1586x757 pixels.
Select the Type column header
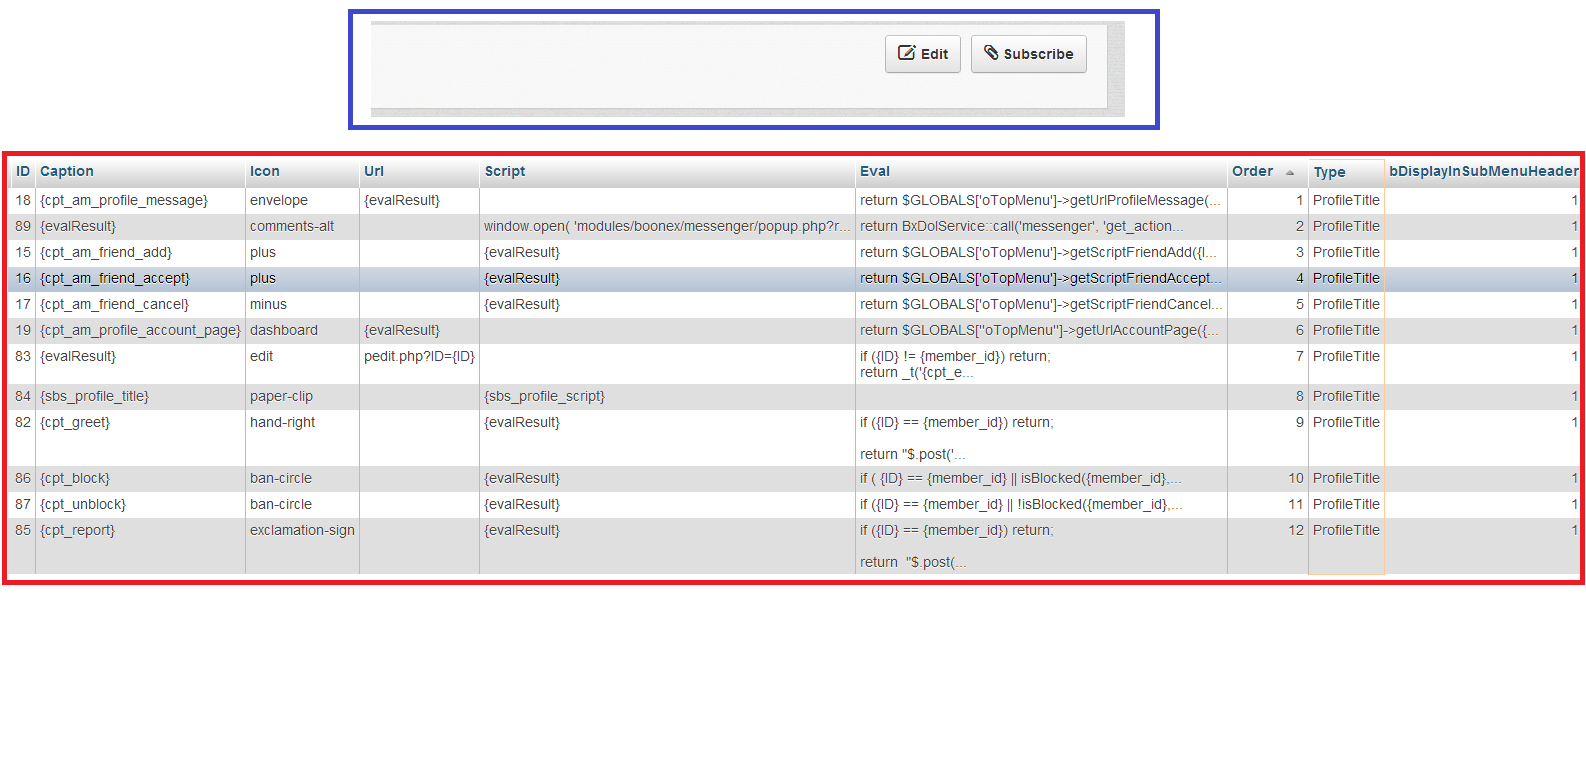1330,172
